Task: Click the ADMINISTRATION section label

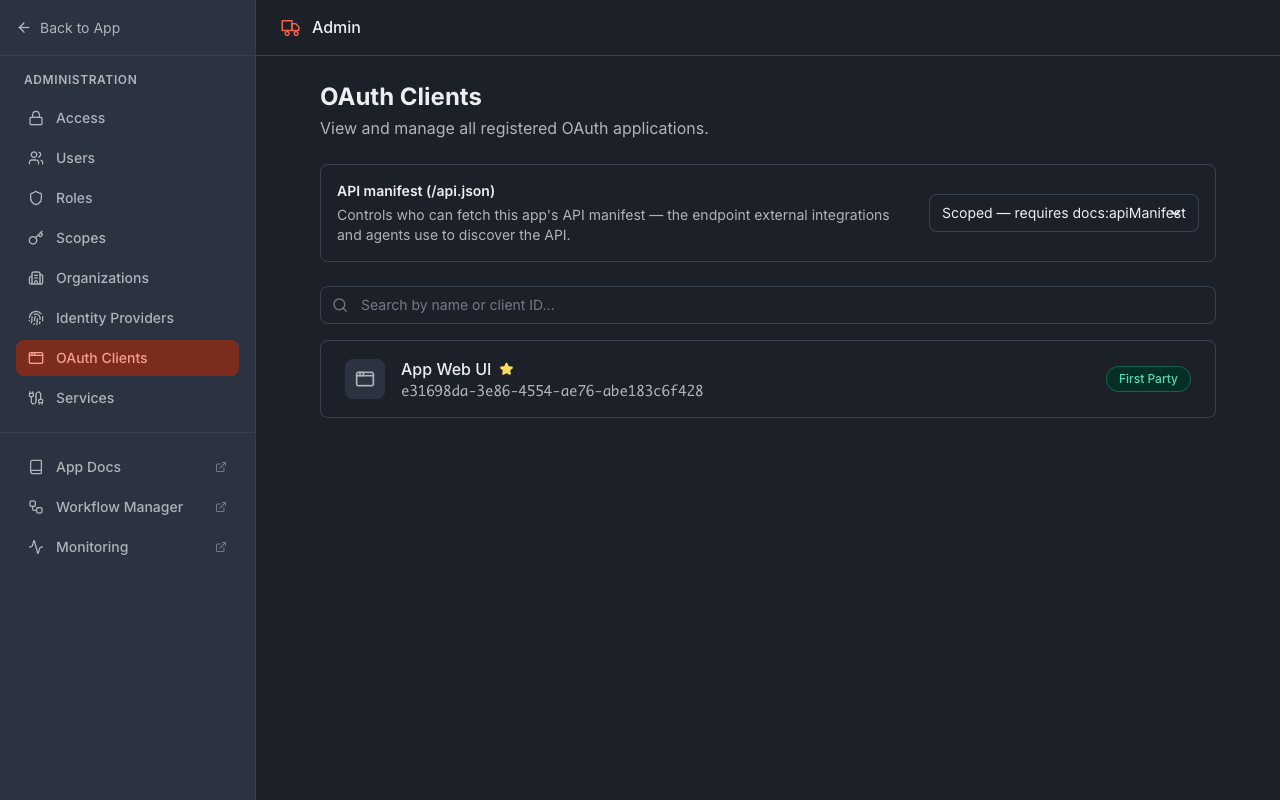Action: [x=81, y=80]
